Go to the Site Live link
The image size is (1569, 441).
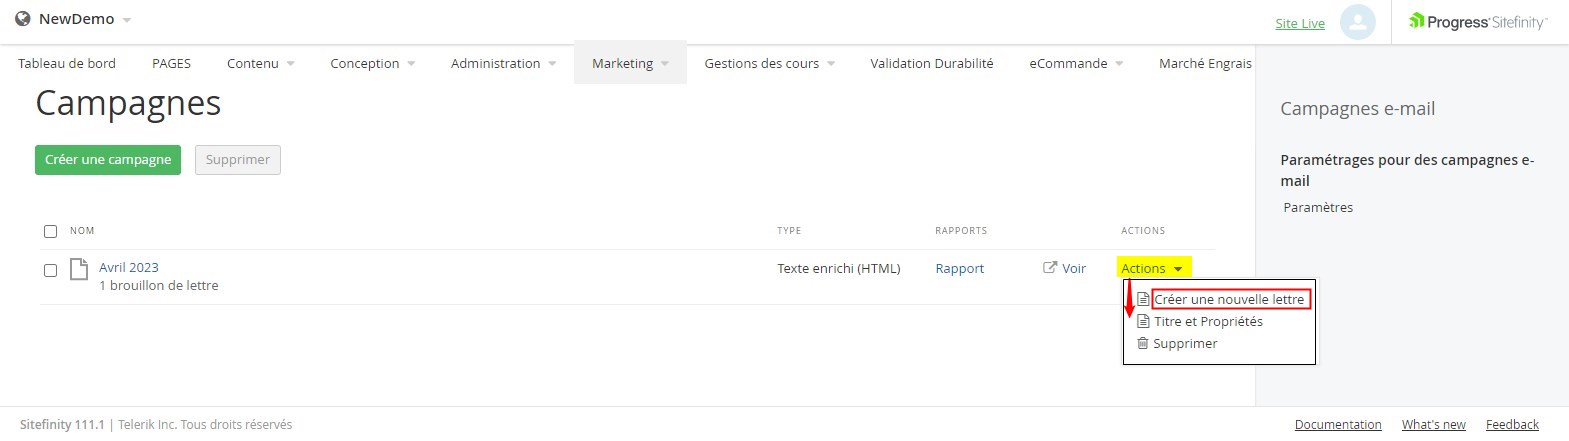coord(1299,23)
